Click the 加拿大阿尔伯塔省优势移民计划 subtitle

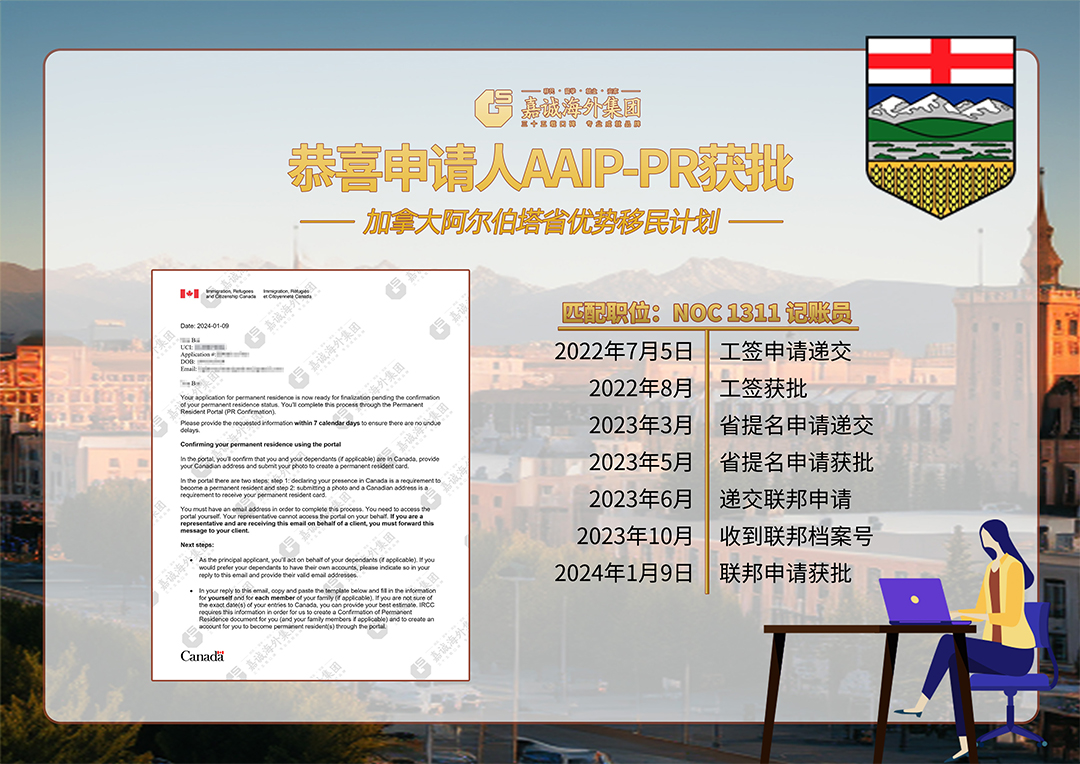point(540,222)
